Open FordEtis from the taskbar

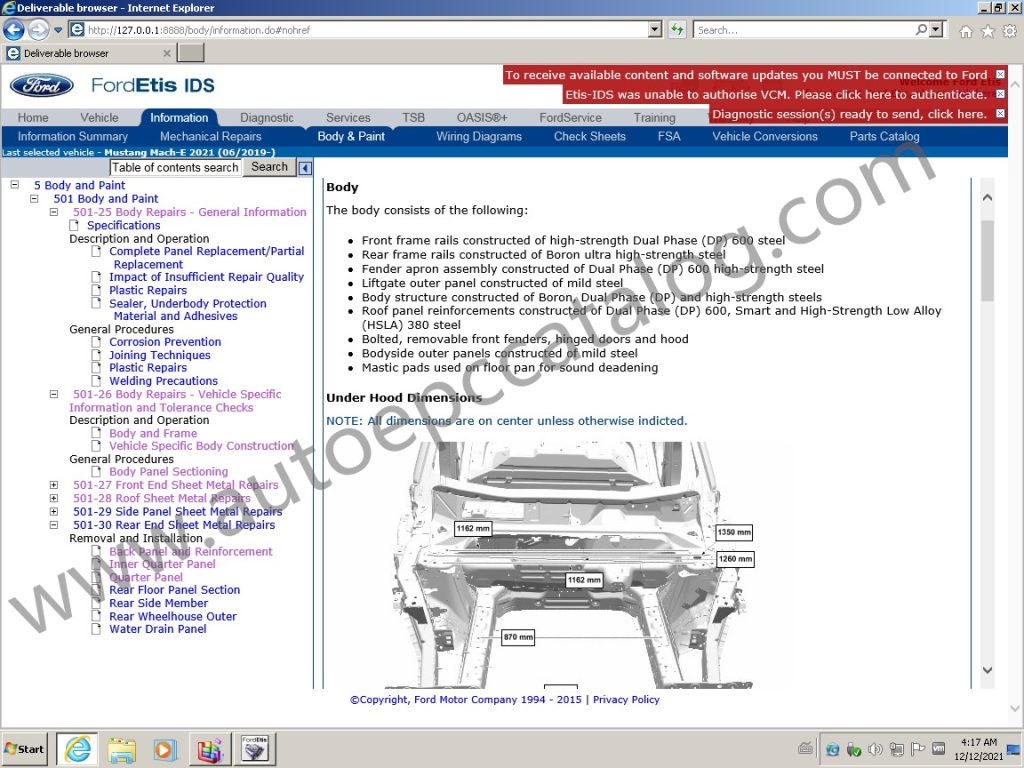tap(254, 748)
